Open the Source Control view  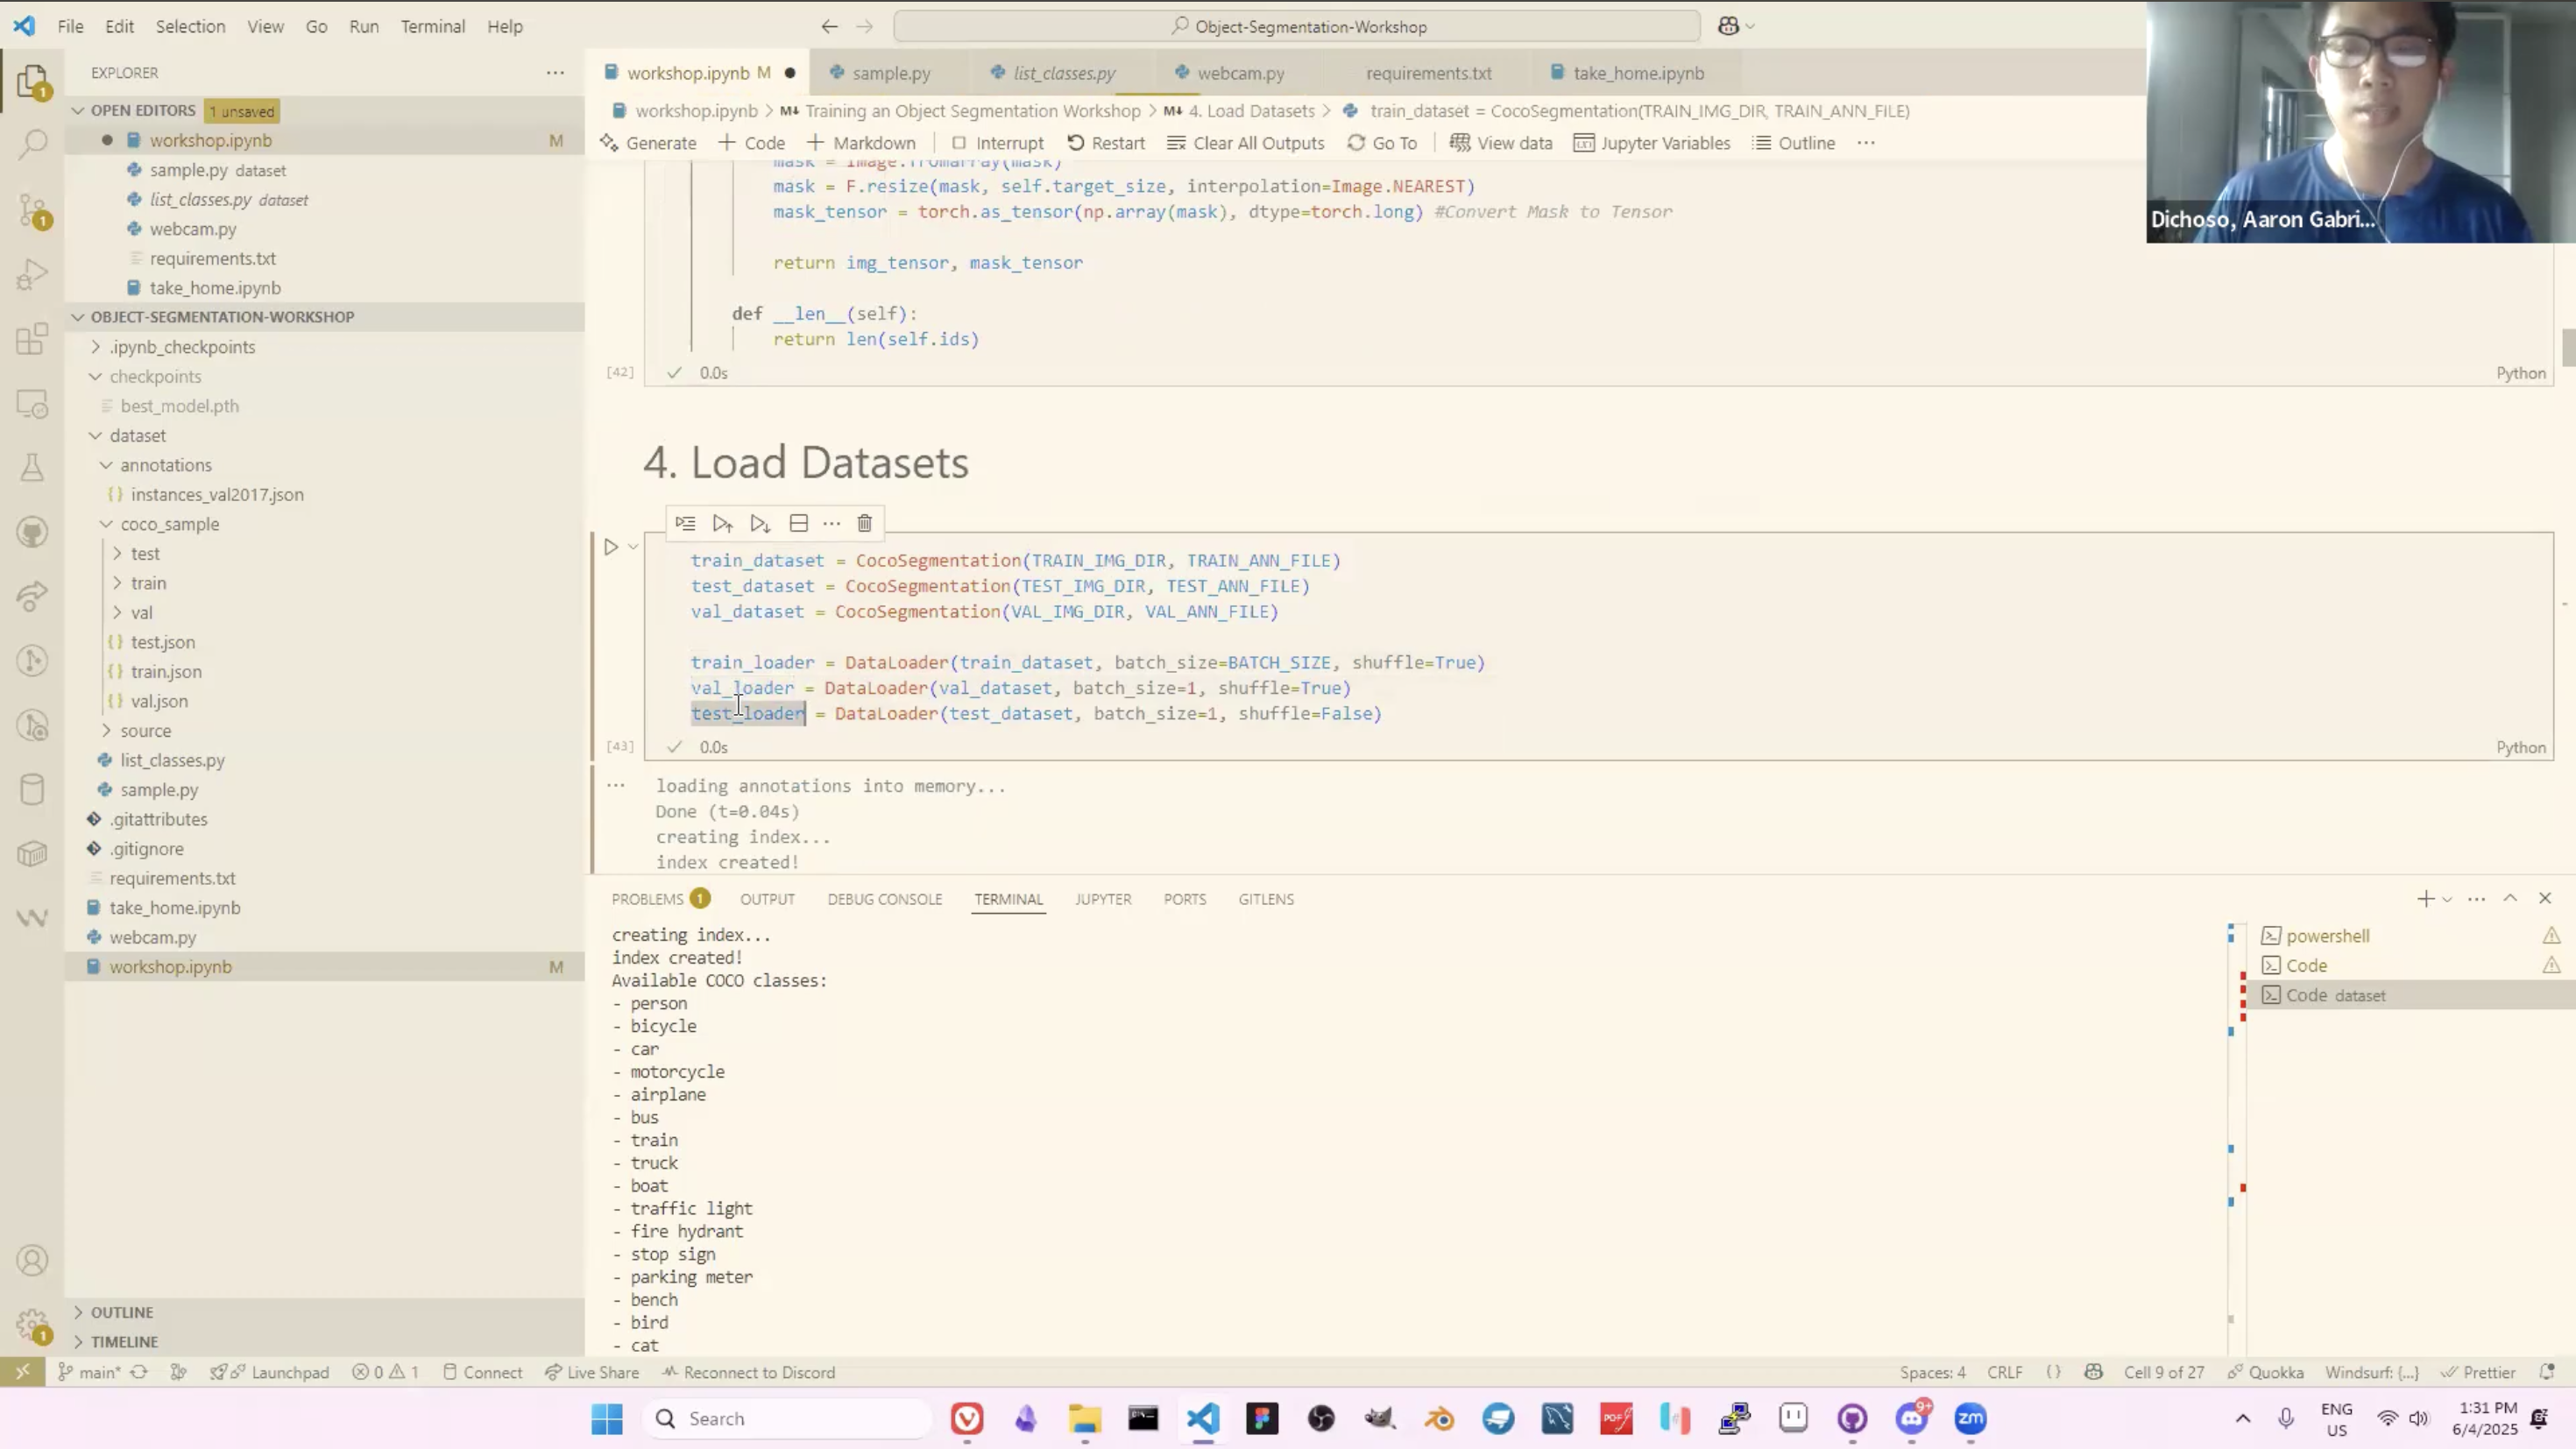33,210
